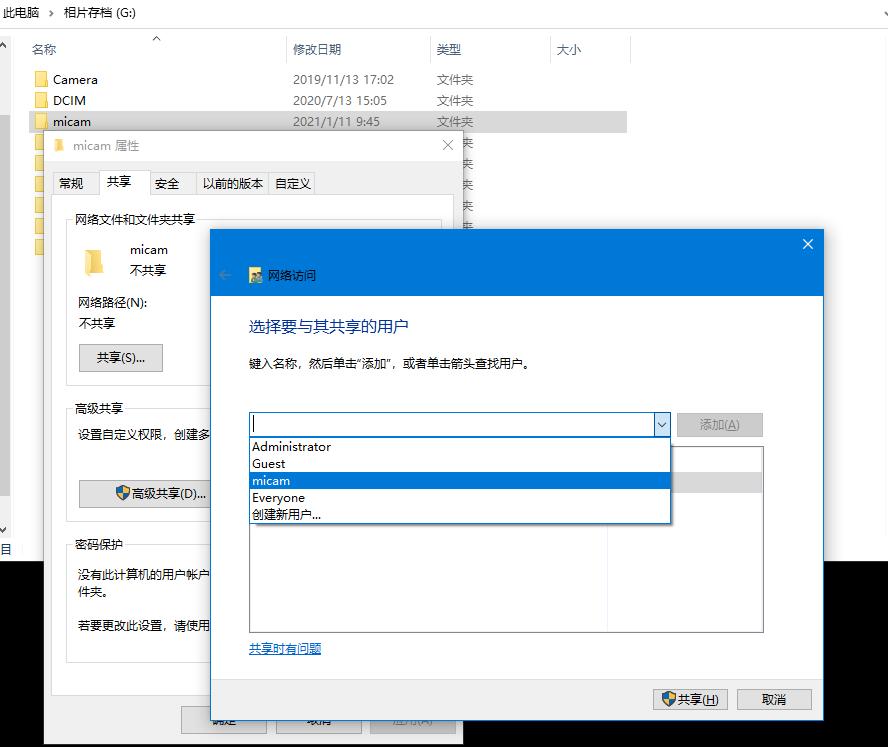Viewport: 888px width, 747px height.
Task: Click the 取消 button
Action: point(774,699)
